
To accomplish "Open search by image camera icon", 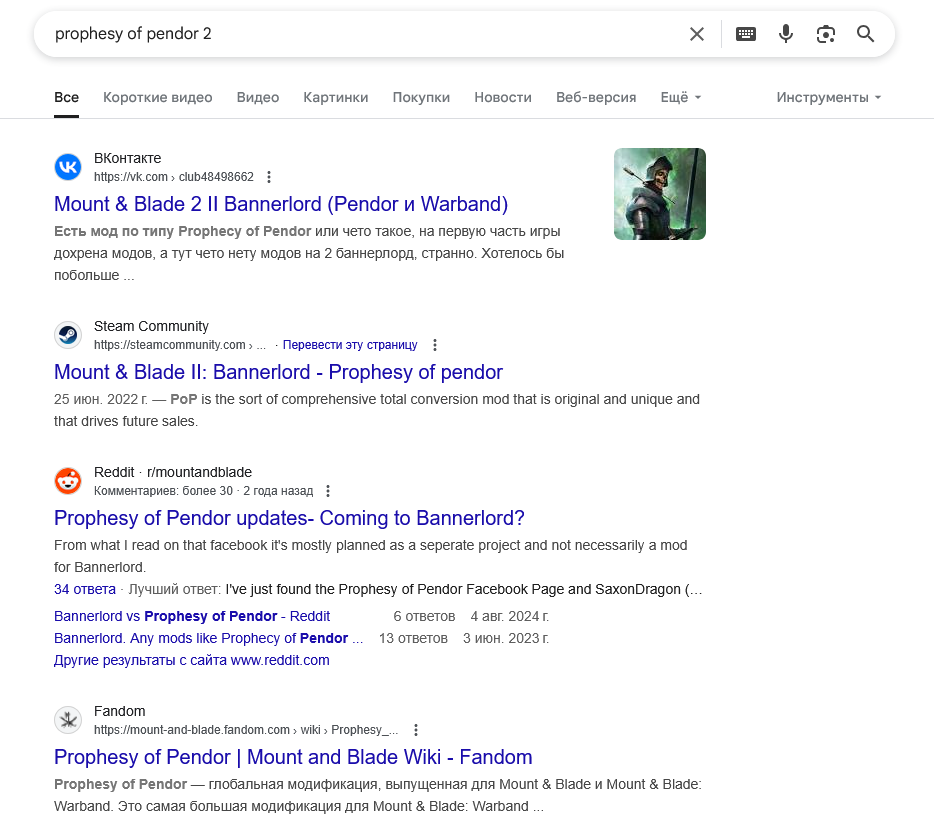I will tap(826, 34).
